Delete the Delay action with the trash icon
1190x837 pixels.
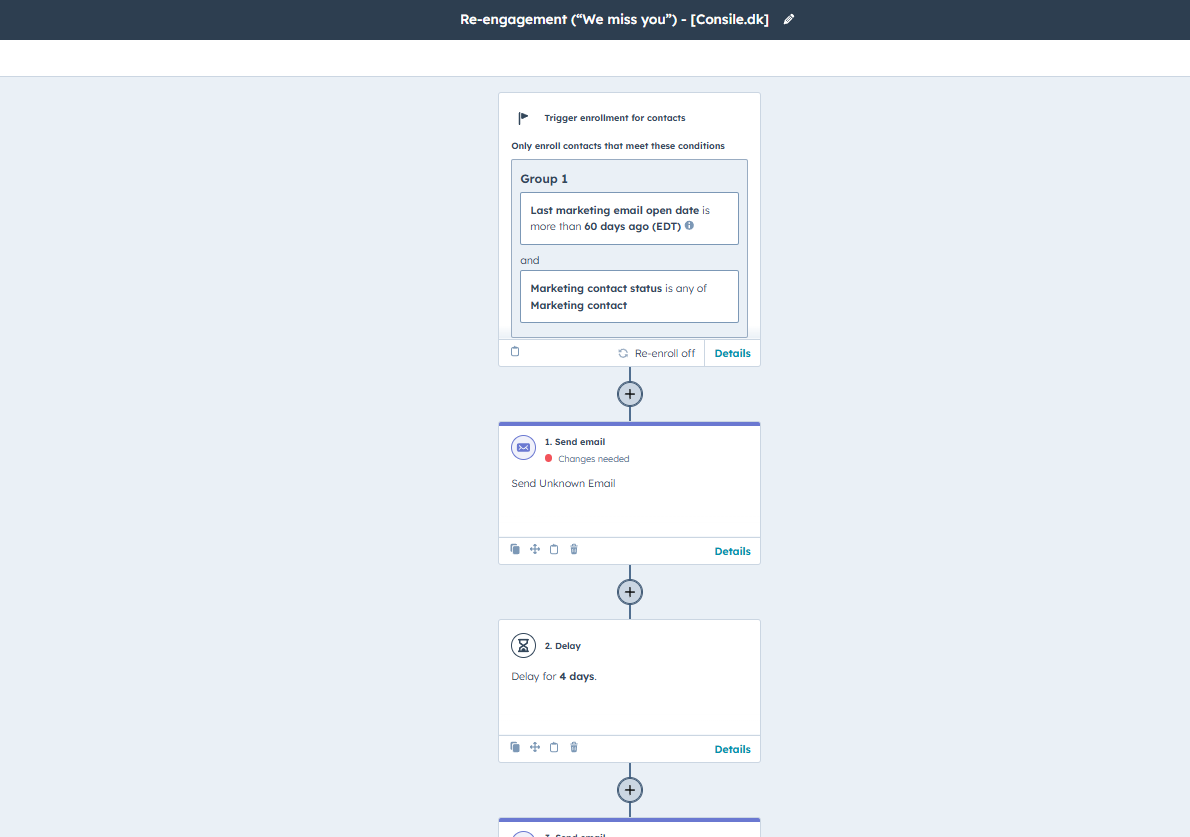(573, 747)
